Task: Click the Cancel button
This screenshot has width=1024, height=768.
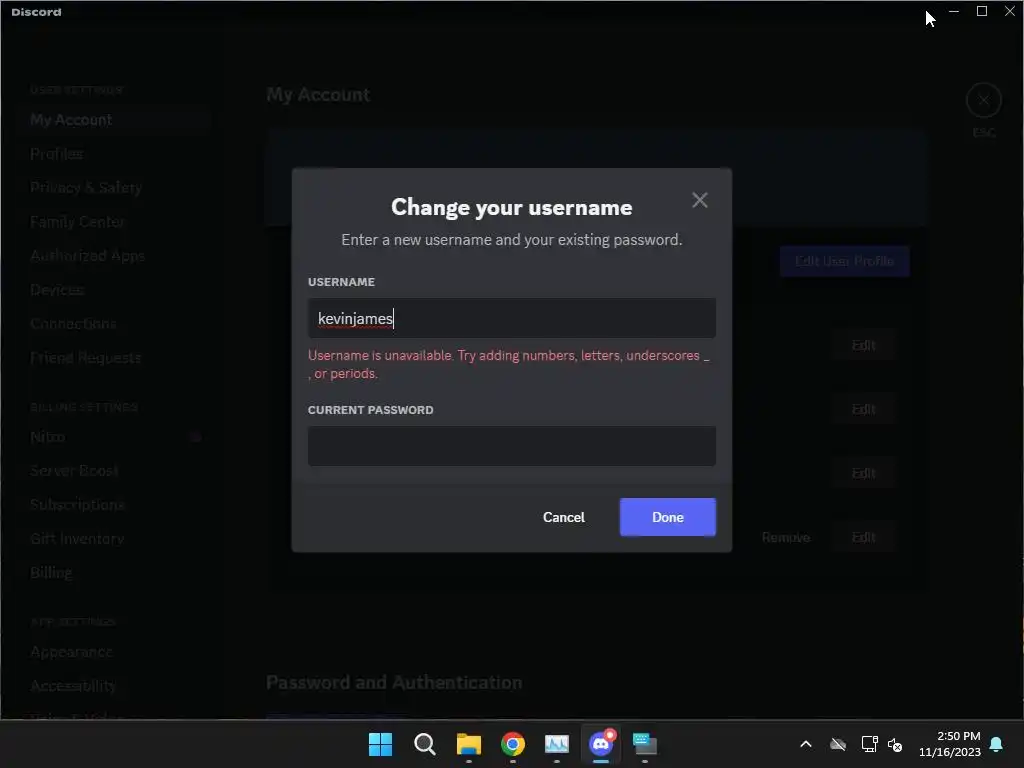Action: (x=564, y=517)
